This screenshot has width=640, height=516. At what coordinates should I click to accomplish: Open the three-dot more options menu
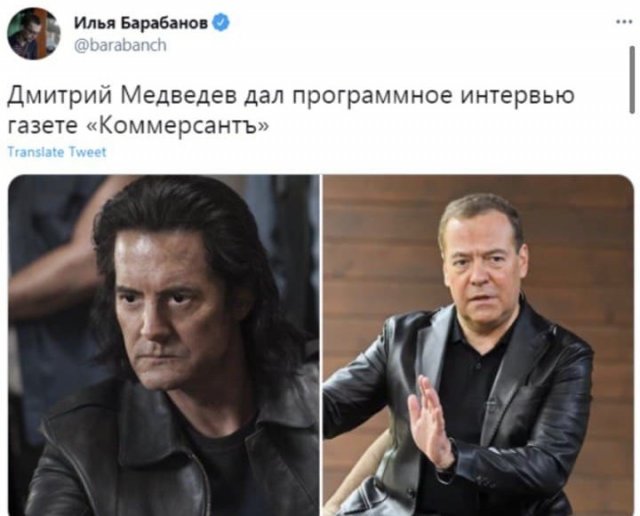point(624,22)
